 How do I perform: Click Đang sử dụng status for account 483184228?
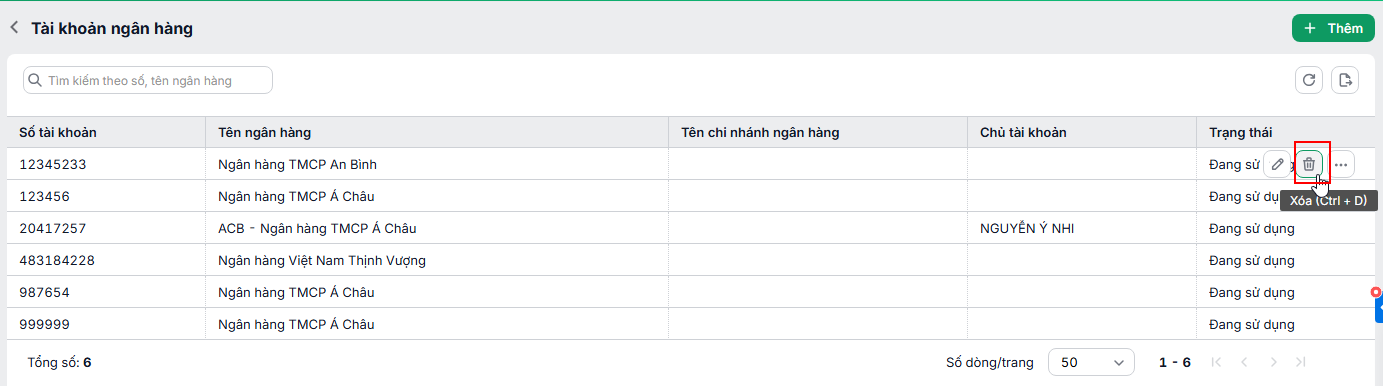pyautogui.click(x=1252, y=260)
